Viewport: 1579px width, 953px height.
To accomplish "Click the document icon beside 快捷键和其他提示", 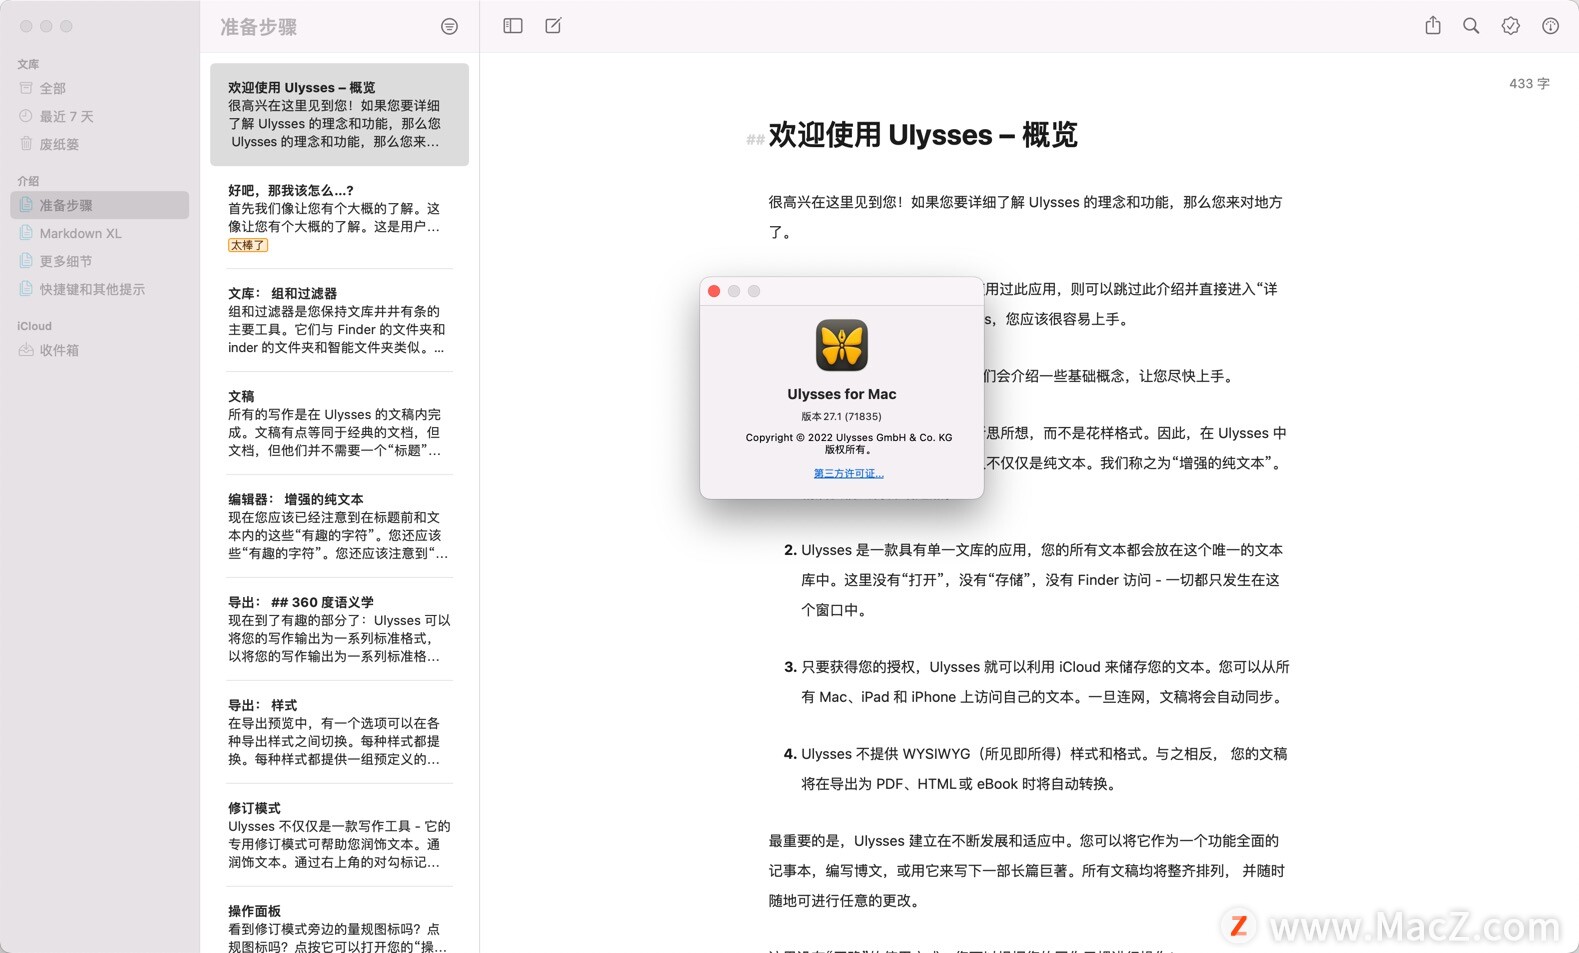I will pos(26,289).
